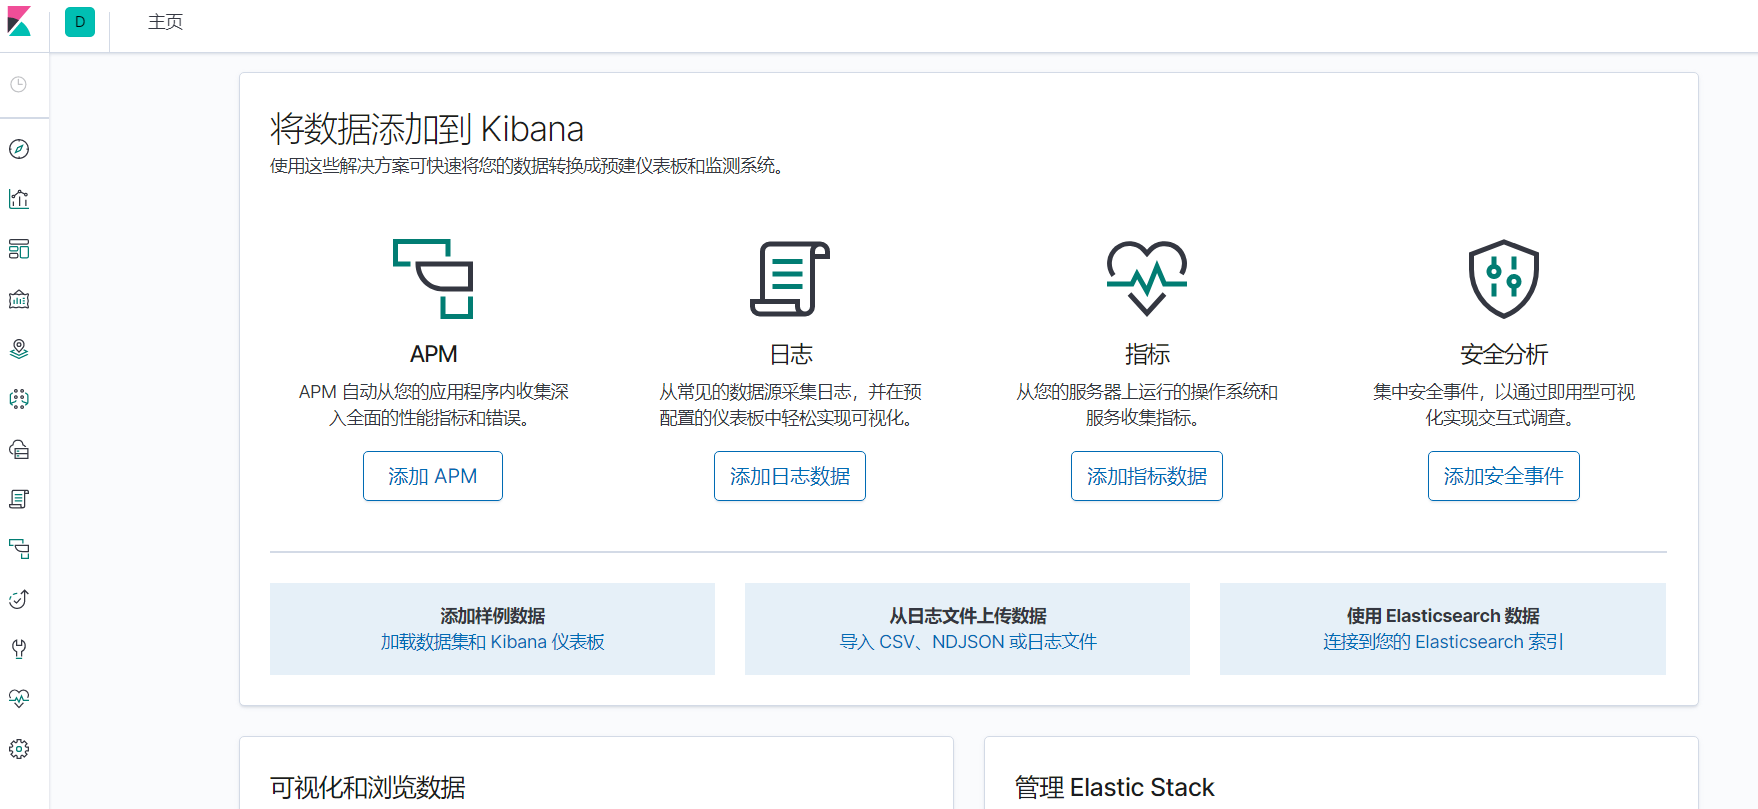Screen dimensions: 1758x809
Task: Click the APM title under icon
Action: (433, 354)
